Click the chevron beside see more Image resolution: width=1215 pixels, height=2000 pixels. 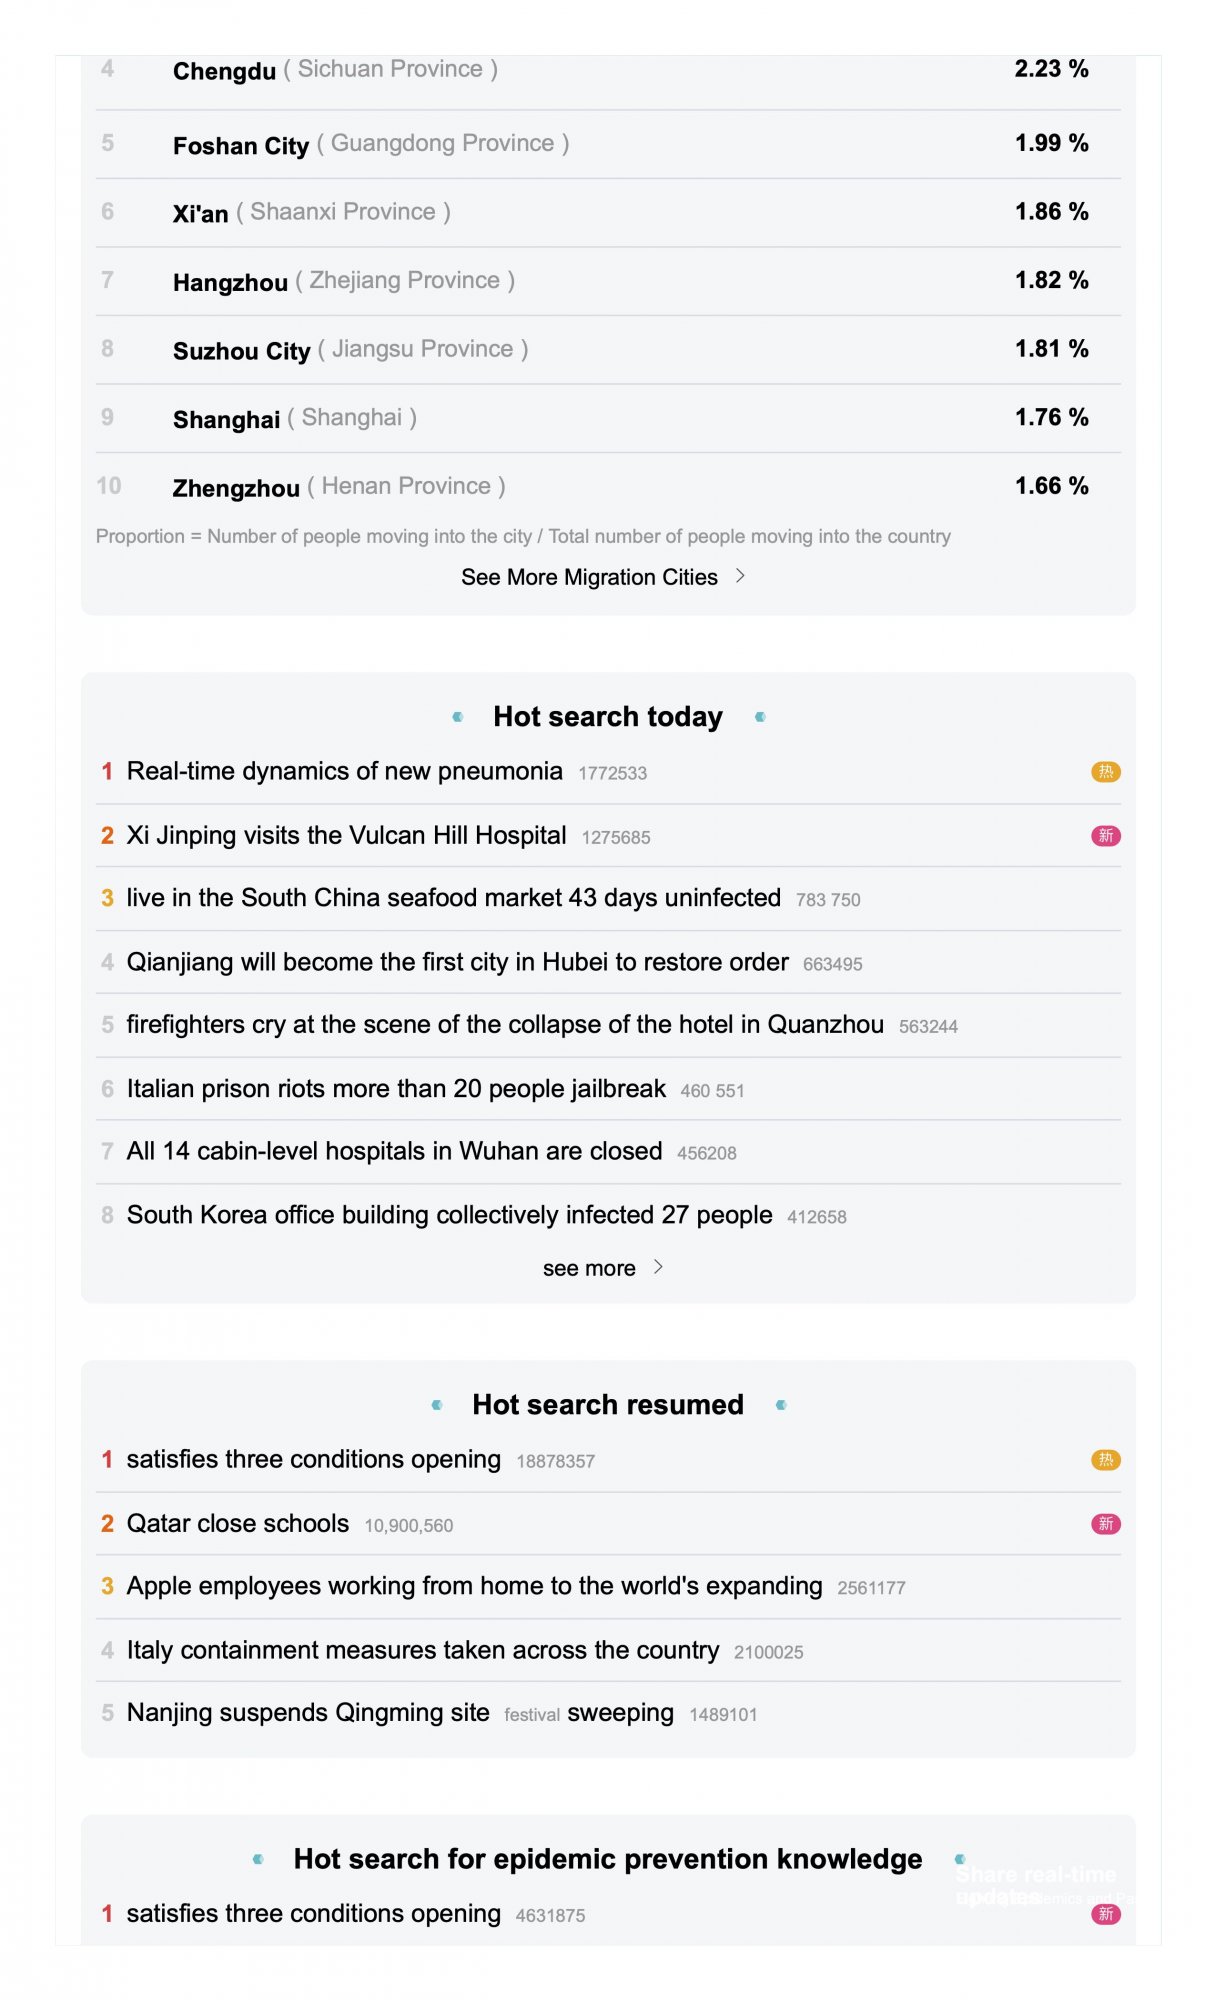[658, 1267]
